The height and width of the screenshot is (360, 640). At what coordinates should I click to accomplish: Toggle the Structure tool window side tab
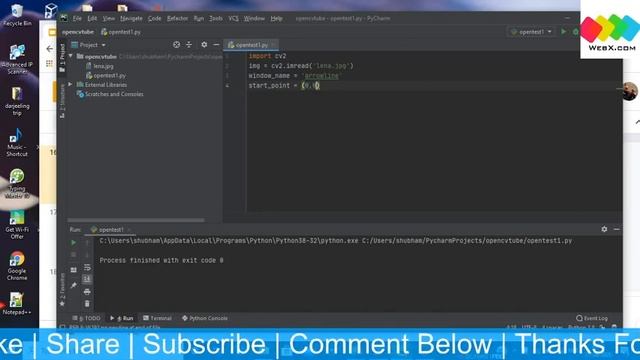pyautogui.click(x=62, y=101)
